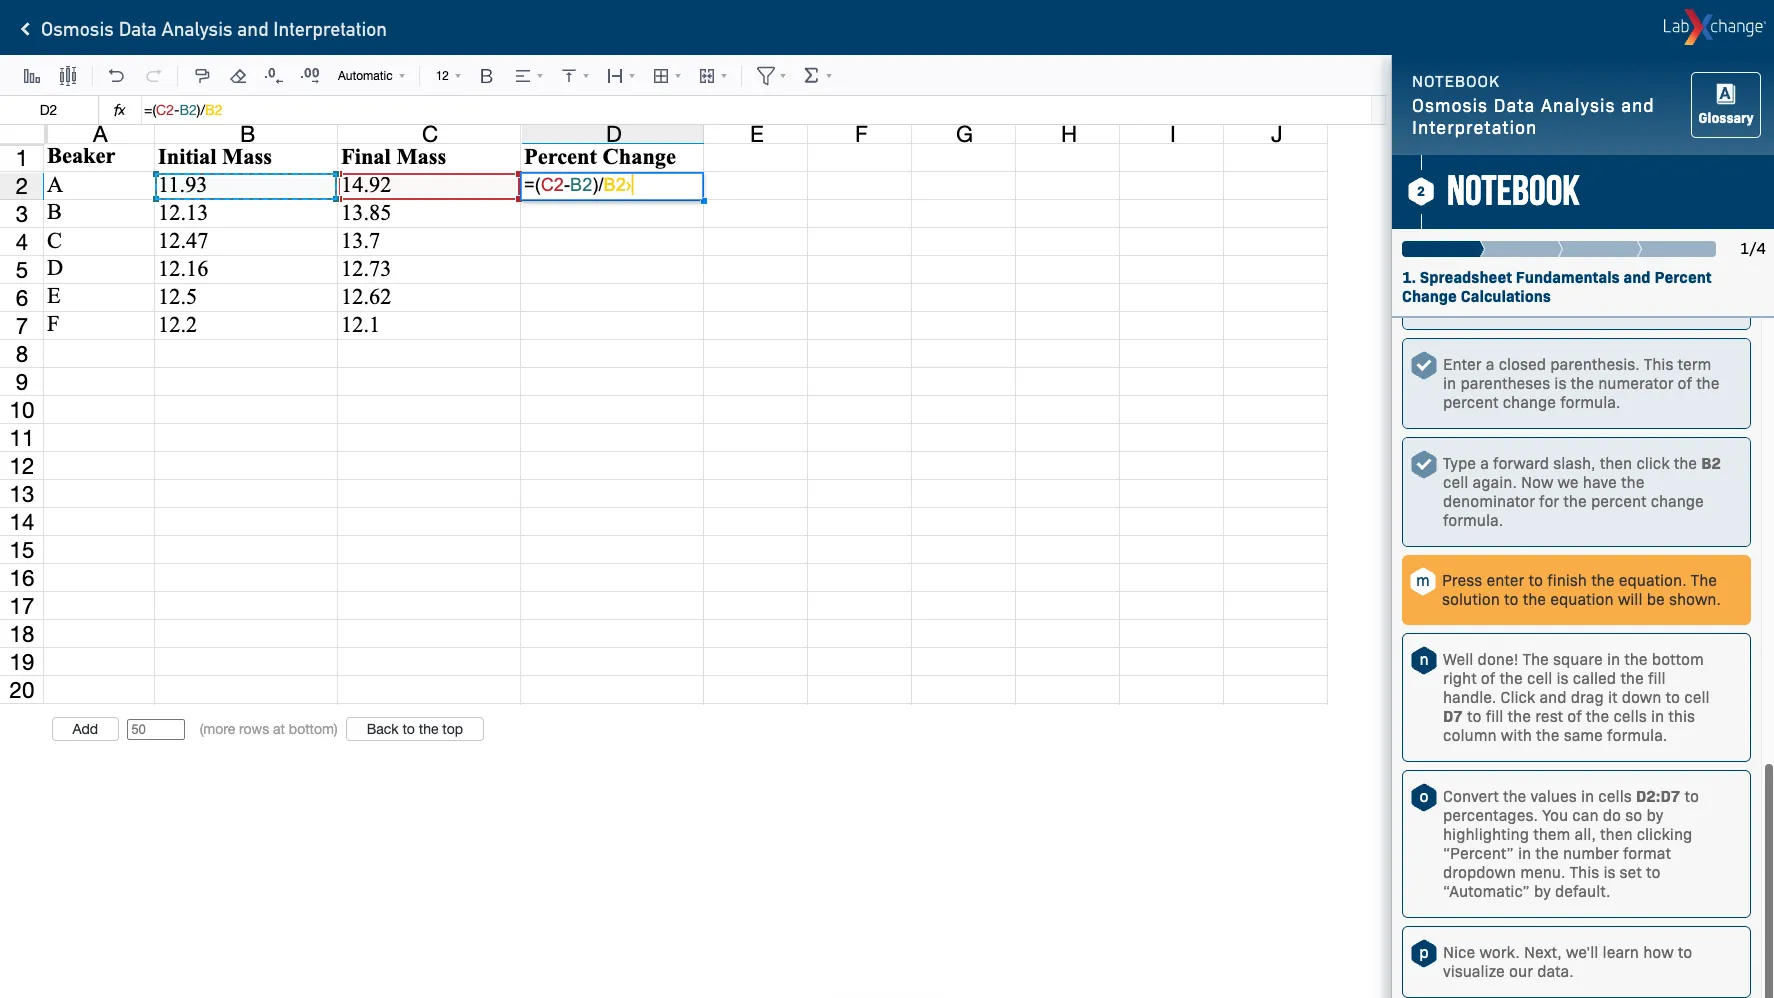The width and height of the screenshot is (1774, 998).
Task: Click cell containing 13.85
Action: click(429, 213)
